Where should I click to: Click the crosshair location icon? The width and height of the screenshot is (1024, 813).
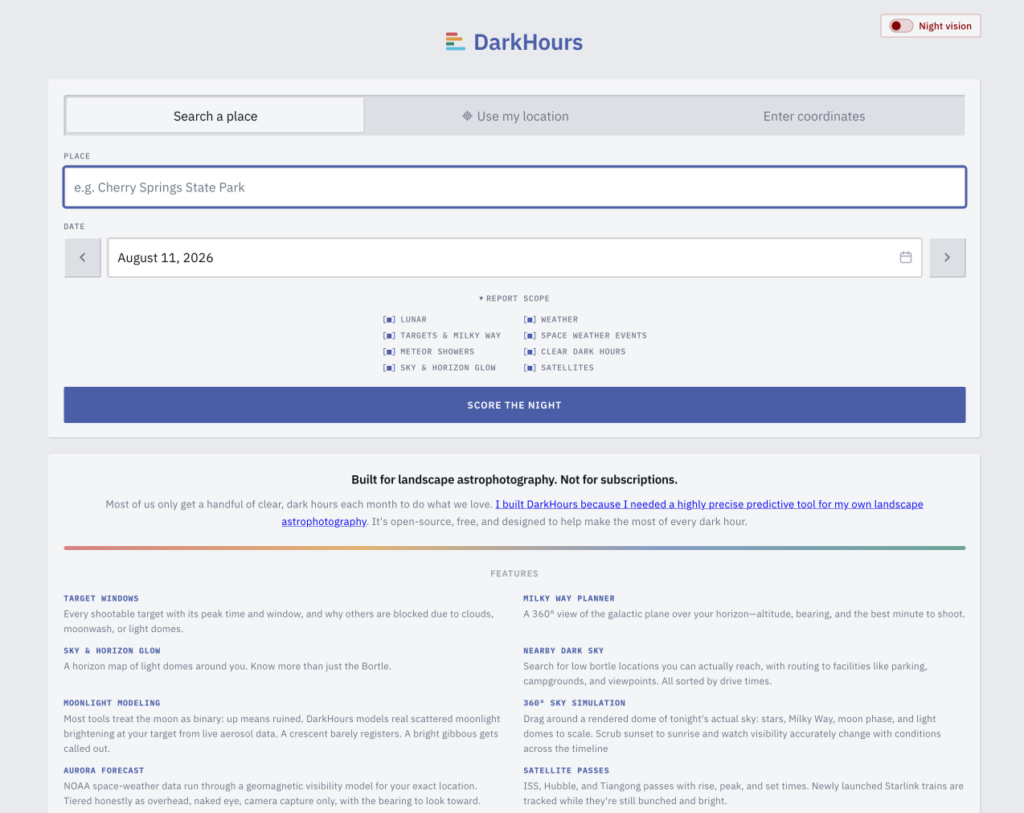pos(467,116)
